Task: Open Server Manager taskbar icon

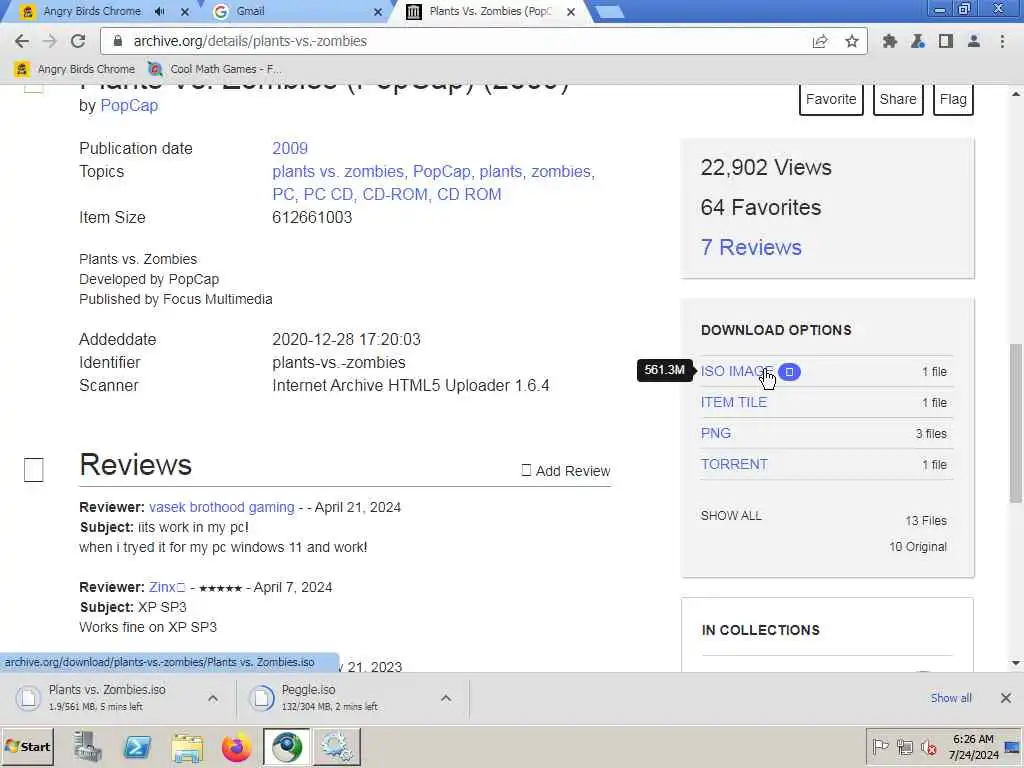Action: click(x=87, y=747)
